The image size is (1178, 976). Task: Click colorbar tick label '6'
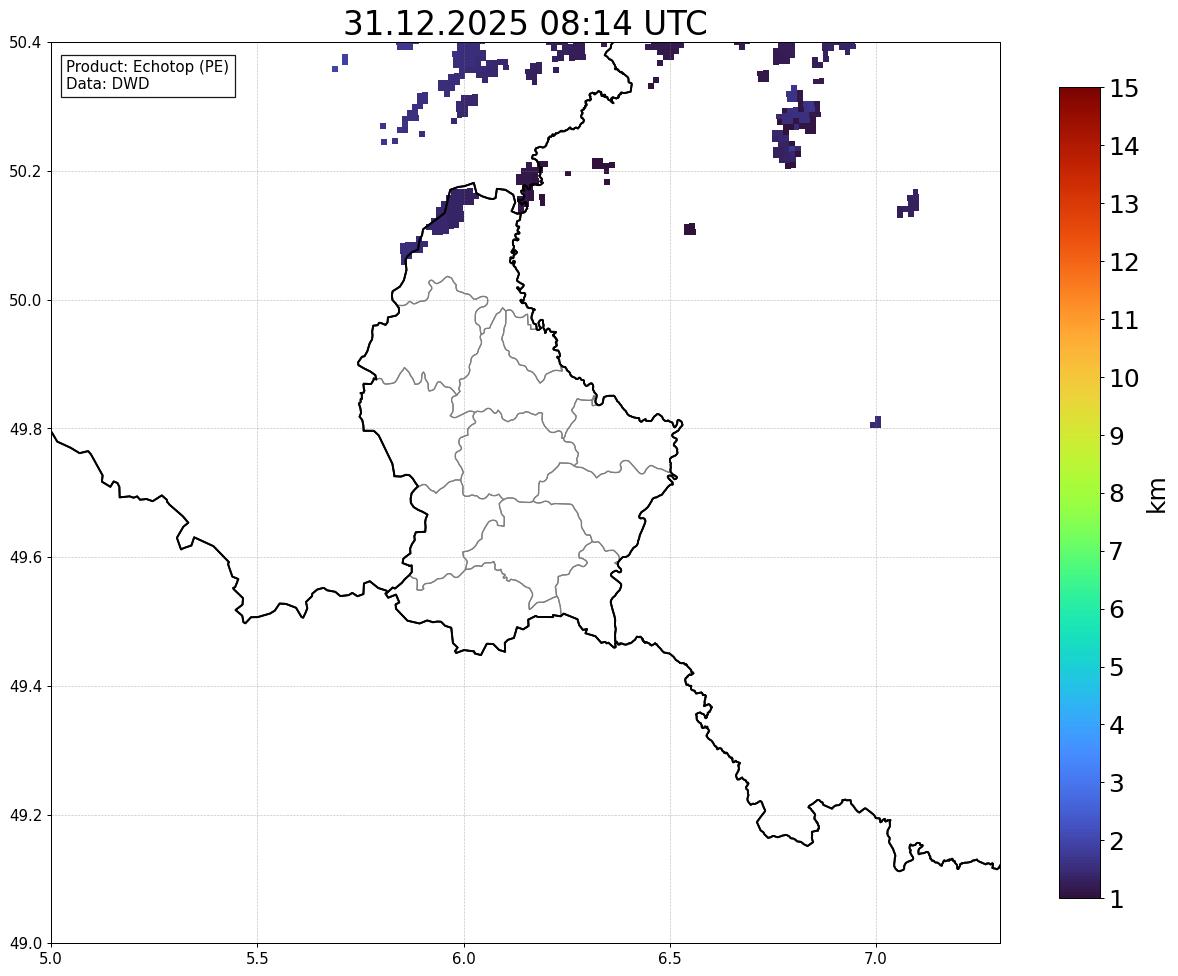pos(1116,609)
